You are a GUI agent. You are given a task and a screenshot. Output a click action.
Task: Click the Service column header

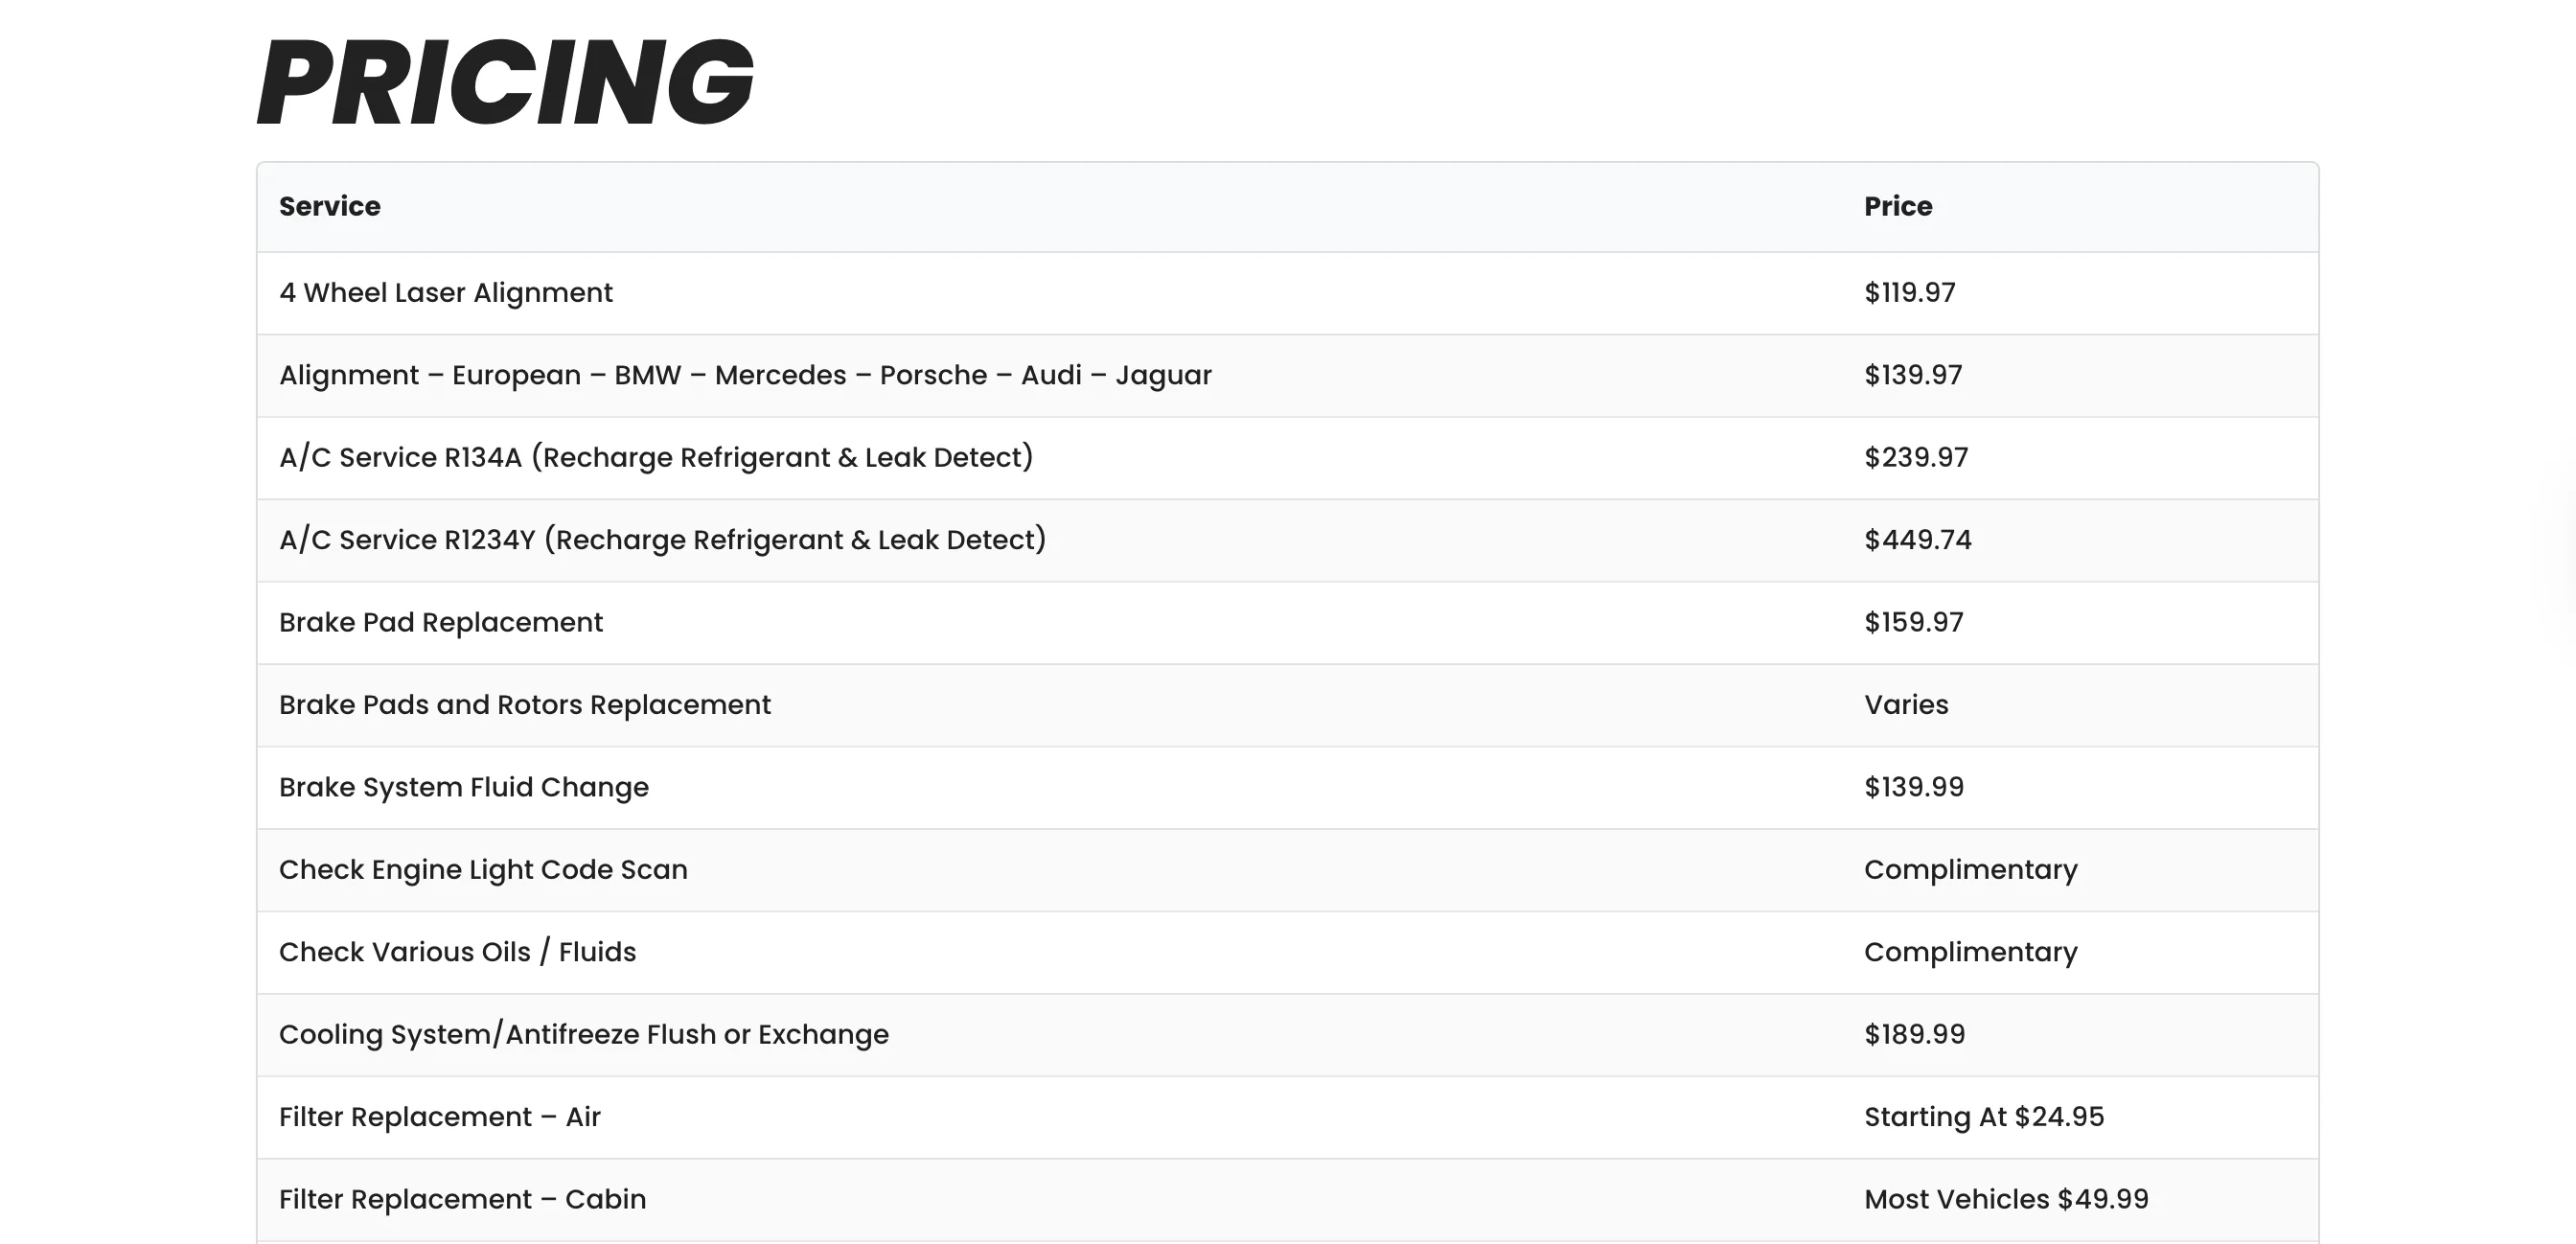coord(330,206)
